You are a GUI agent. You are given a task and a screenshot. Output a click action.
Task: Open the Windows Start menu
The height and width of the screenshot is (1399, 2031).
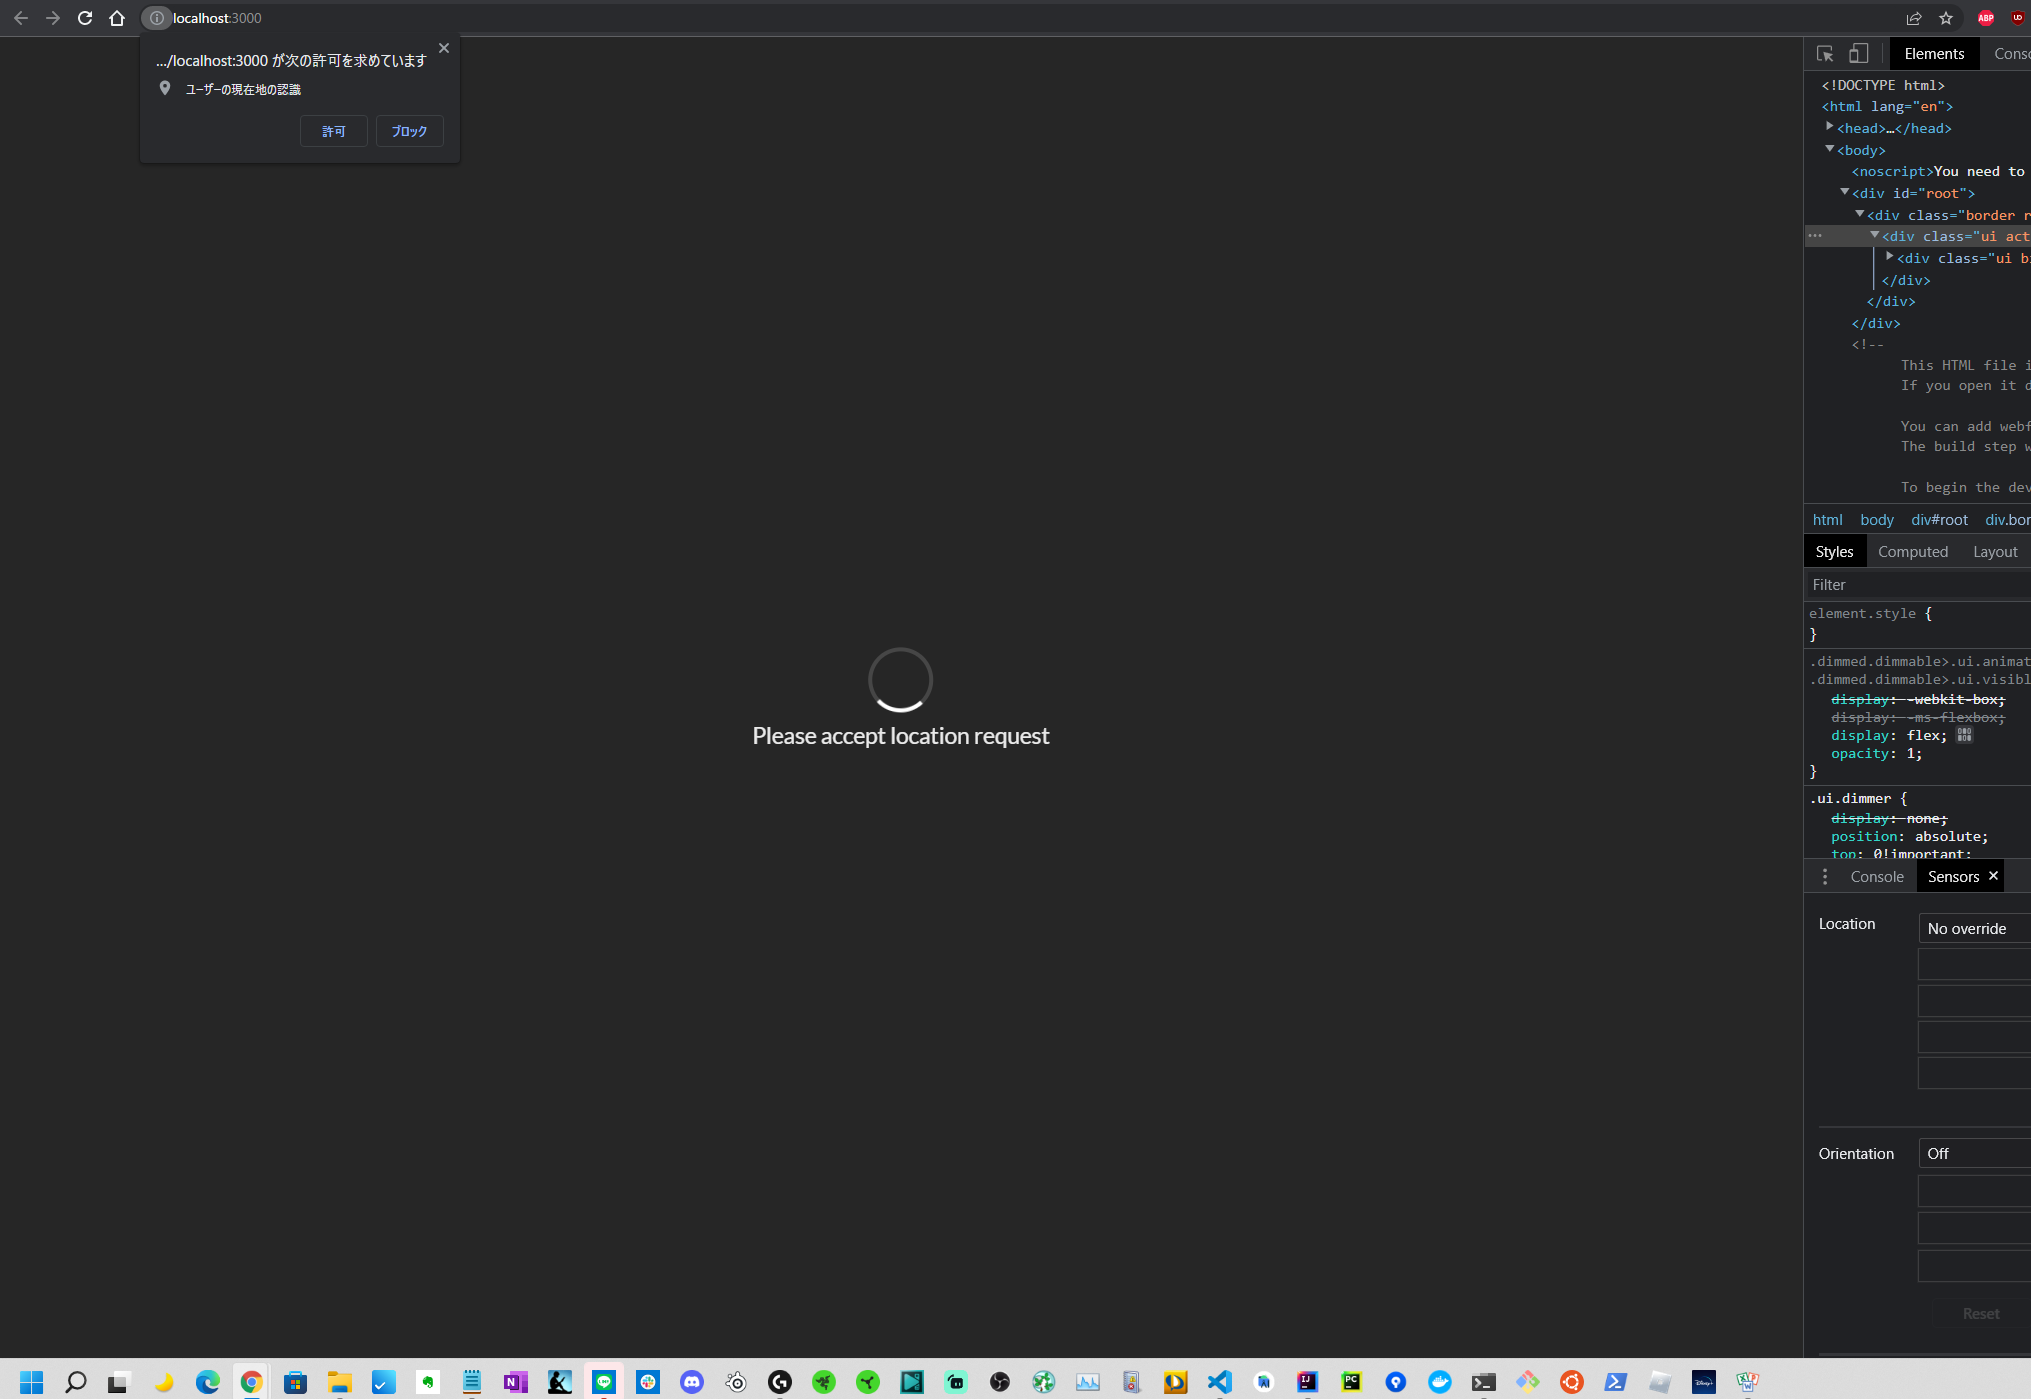[x=32, y=1382]
